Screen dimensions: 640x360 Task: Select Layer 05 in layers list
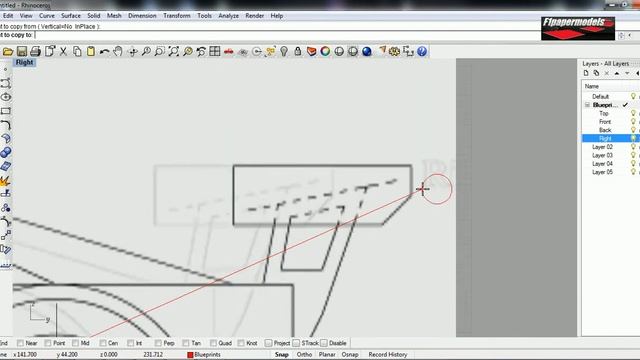(611, 172)
